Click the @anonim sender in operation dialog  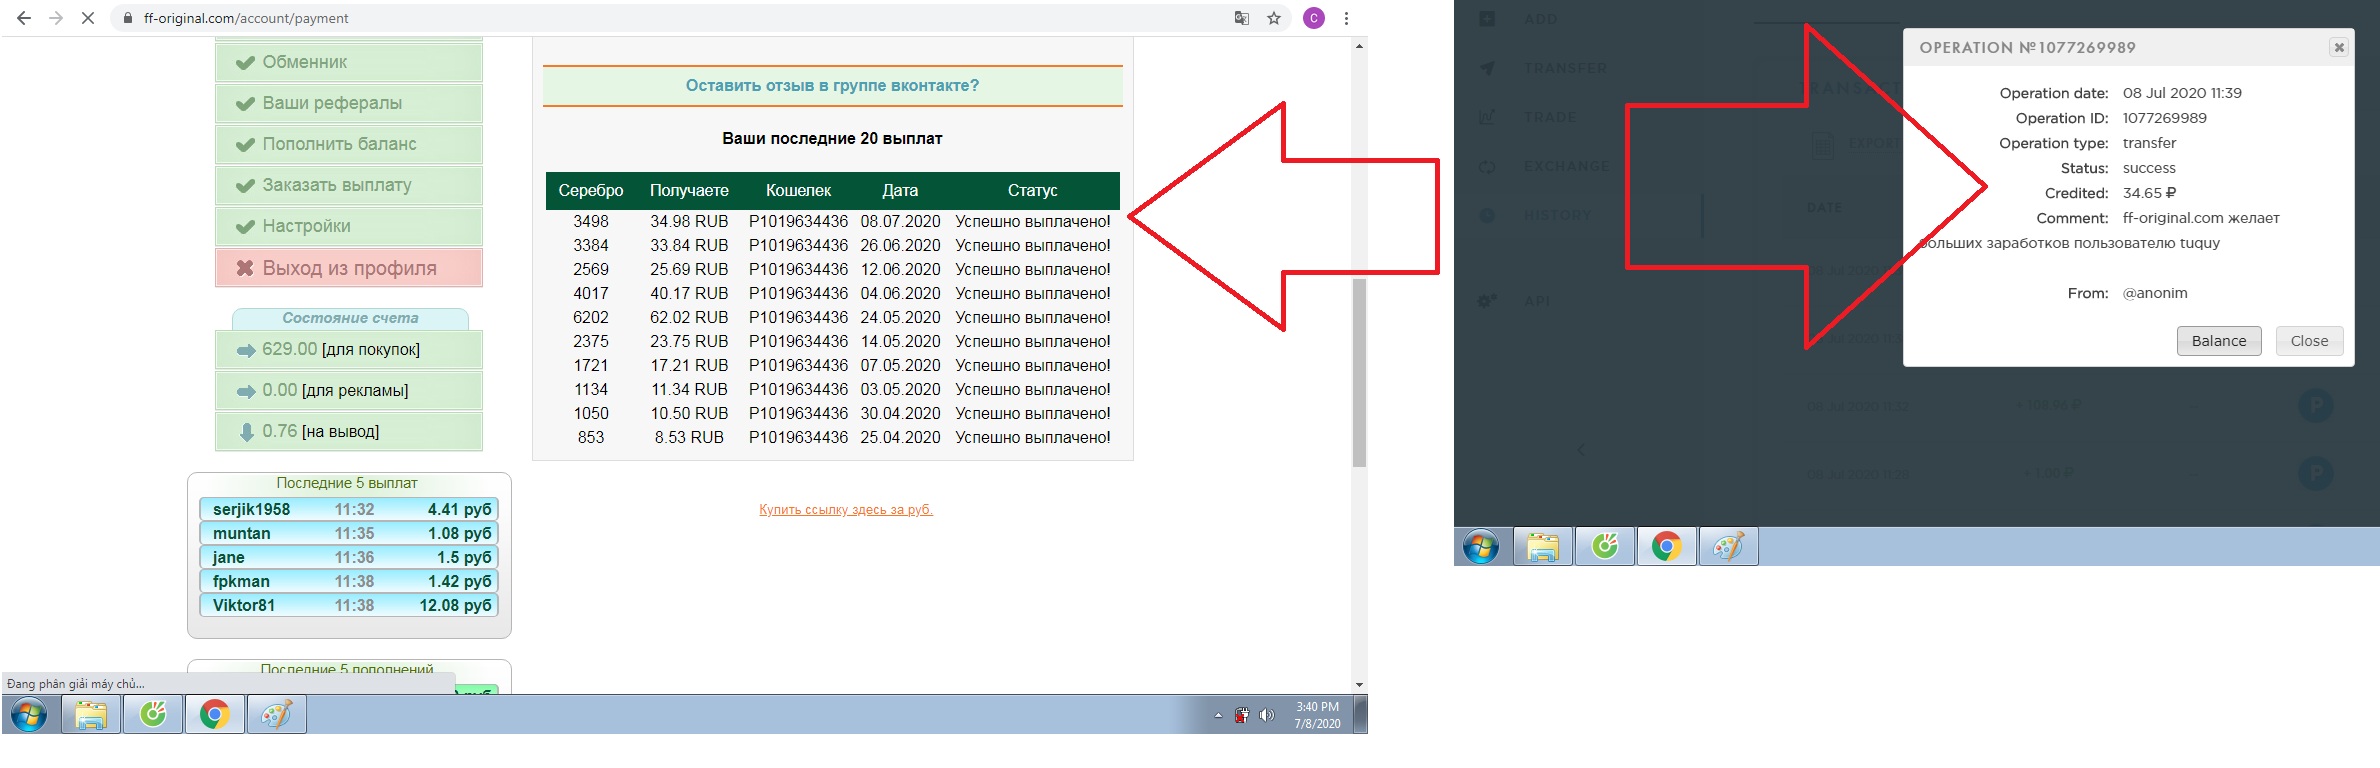[2155, 293]
